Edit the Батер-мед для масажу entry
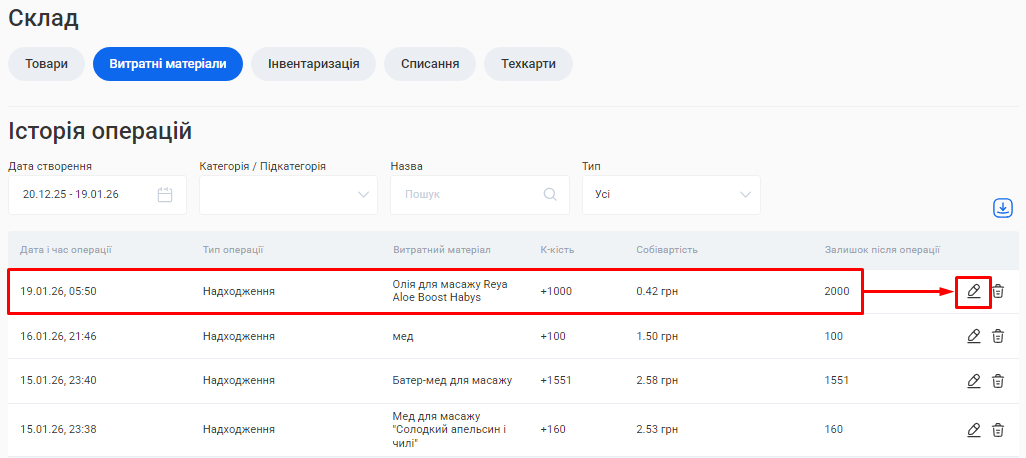1026x458 pixels. (973, 381)
